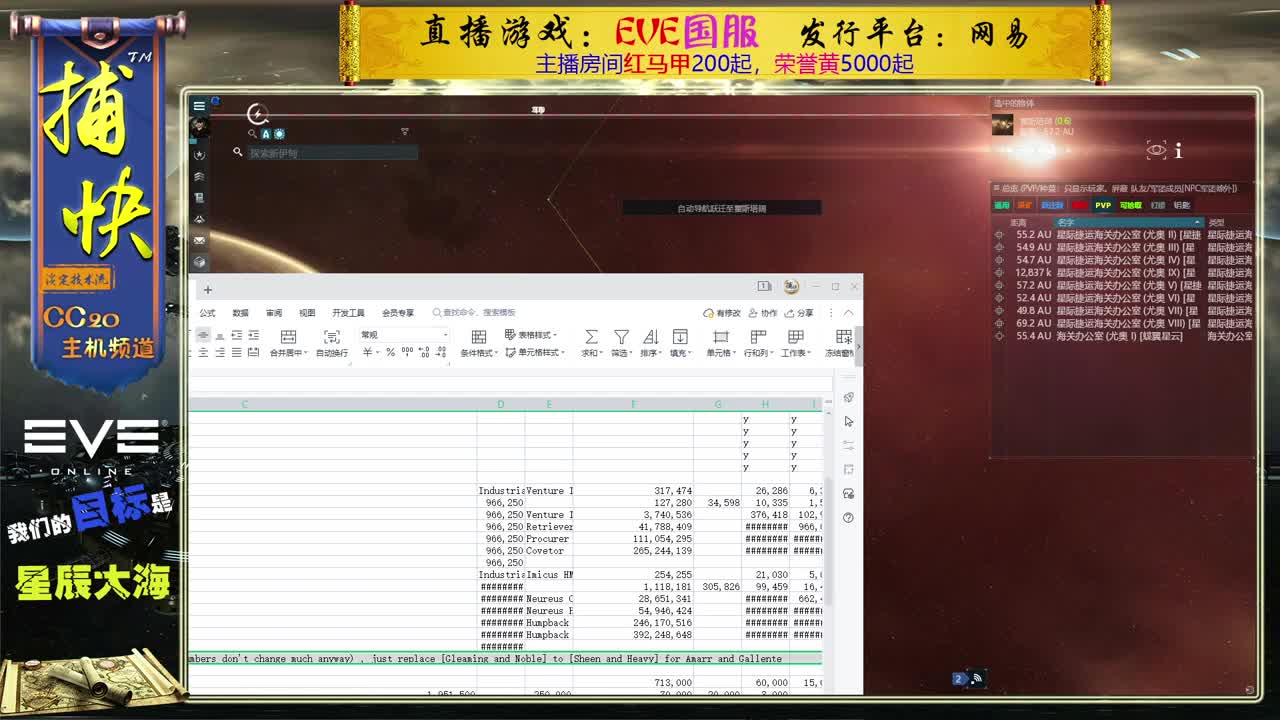1280x720 pixels.
Task: Select the 可拾取 overview tab
Action: [x=1130, y=205]
